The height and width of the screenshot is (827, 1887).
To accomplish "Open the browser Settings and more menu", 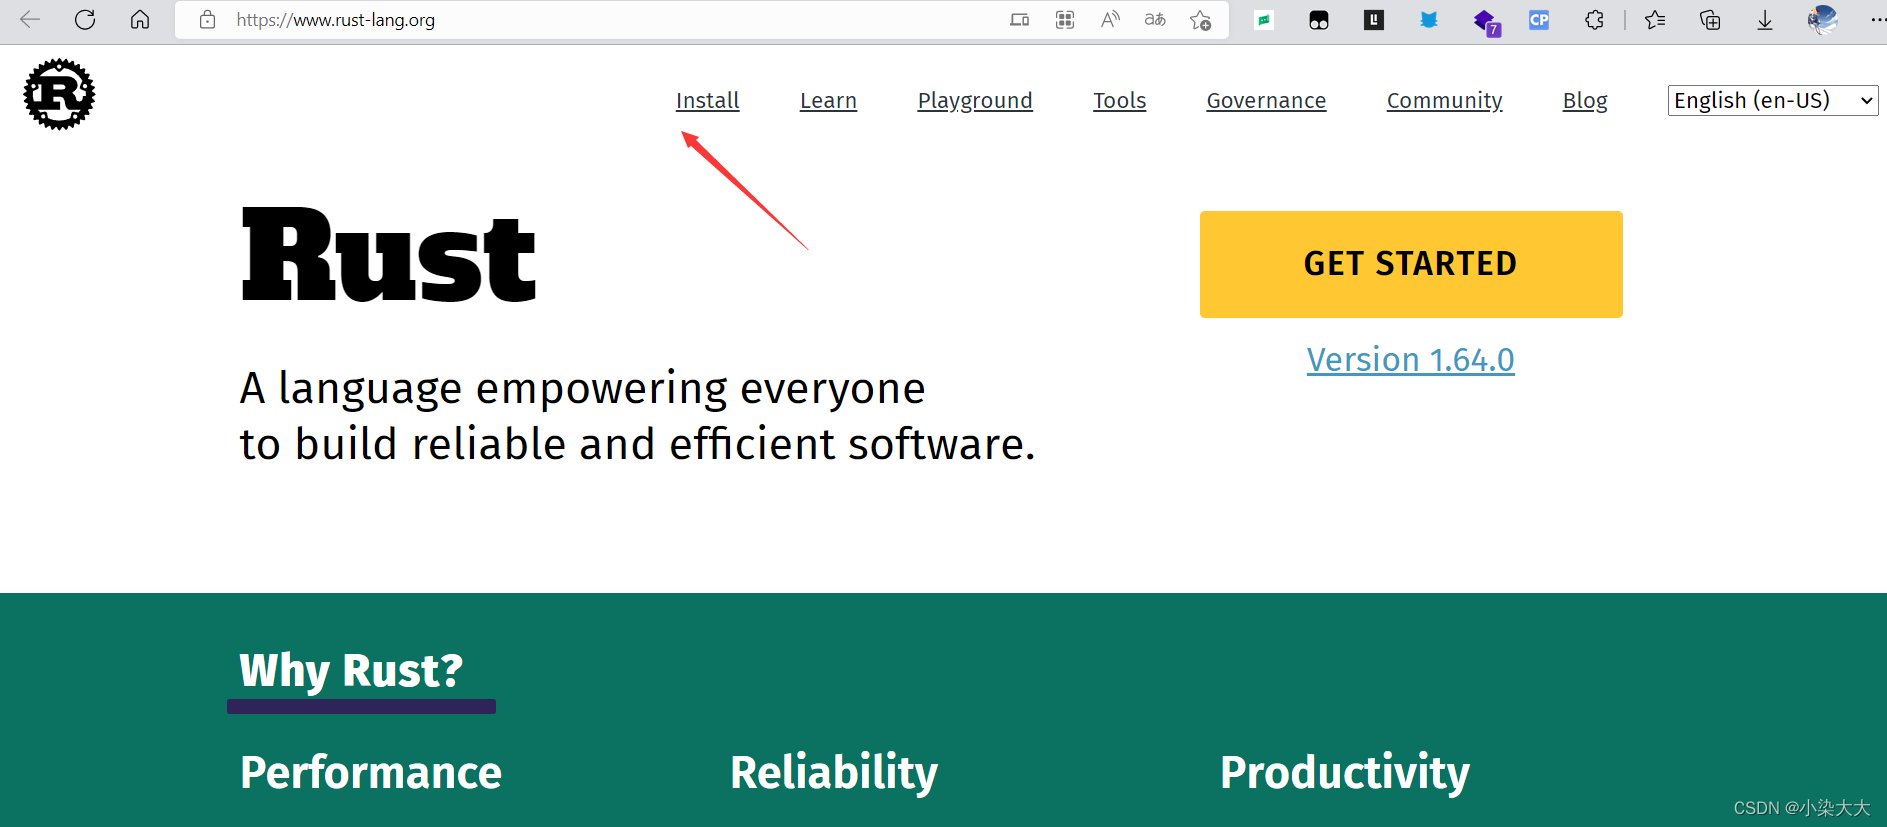I will [x=1877, y=20].
